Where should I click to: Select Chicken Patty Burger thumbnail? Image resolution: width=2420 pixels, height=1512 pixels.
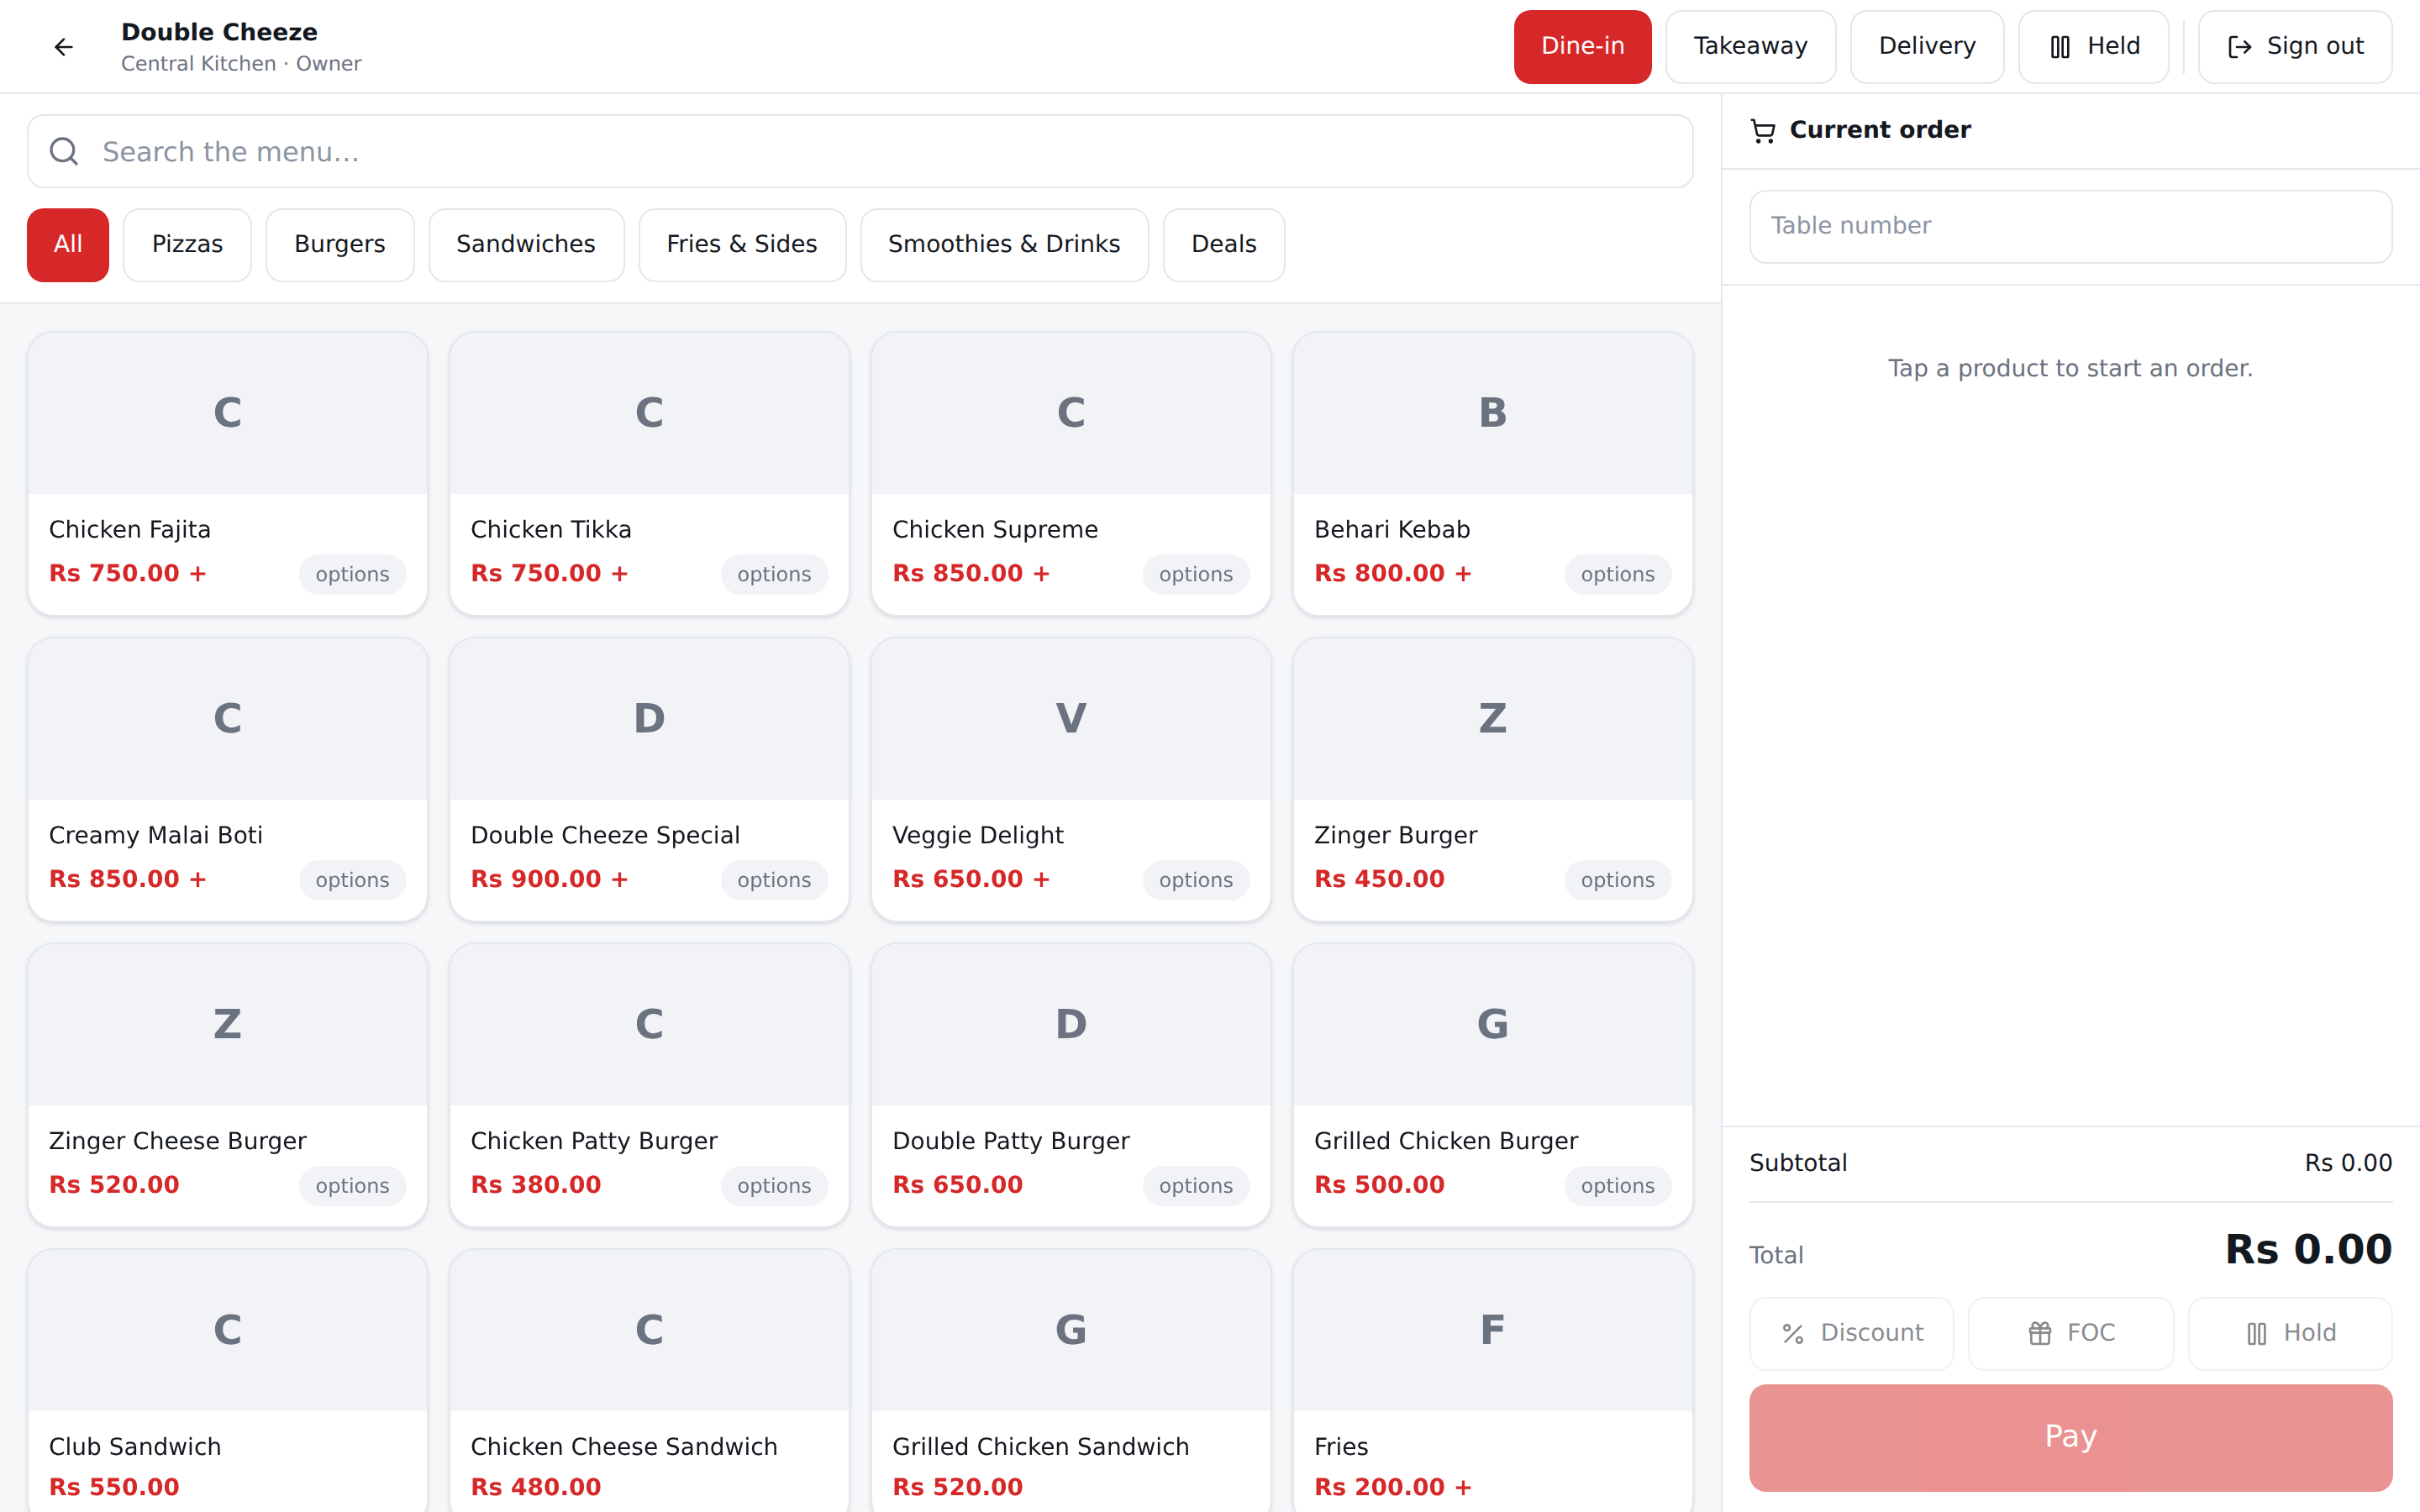click(x=650, y=1025)
